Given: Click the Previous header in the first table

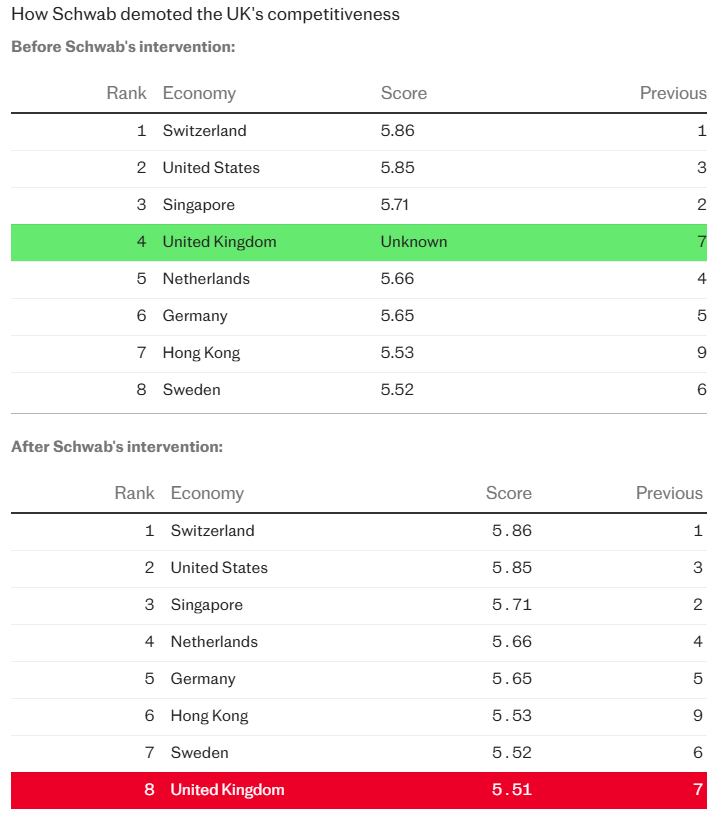Looking at the screenshot, I should click(673, 93).
